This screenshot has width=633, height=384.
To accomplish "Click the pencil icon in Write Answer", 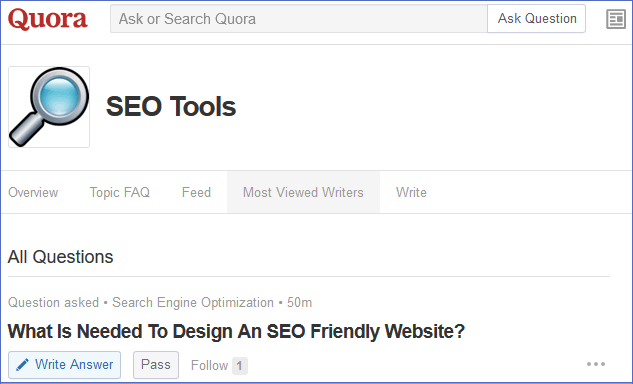I will pyautogui.click(x=22, y=365).
